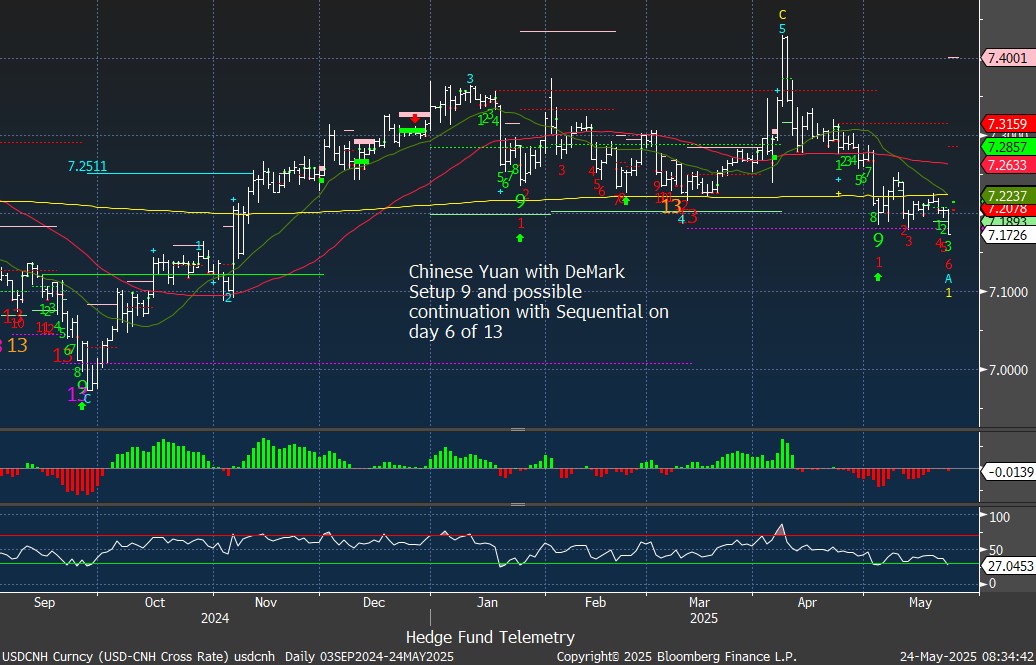This screenshot has width=1036, height=665.
Task: Click the green up arrow below September low
Action: click(x=82, y=406)
